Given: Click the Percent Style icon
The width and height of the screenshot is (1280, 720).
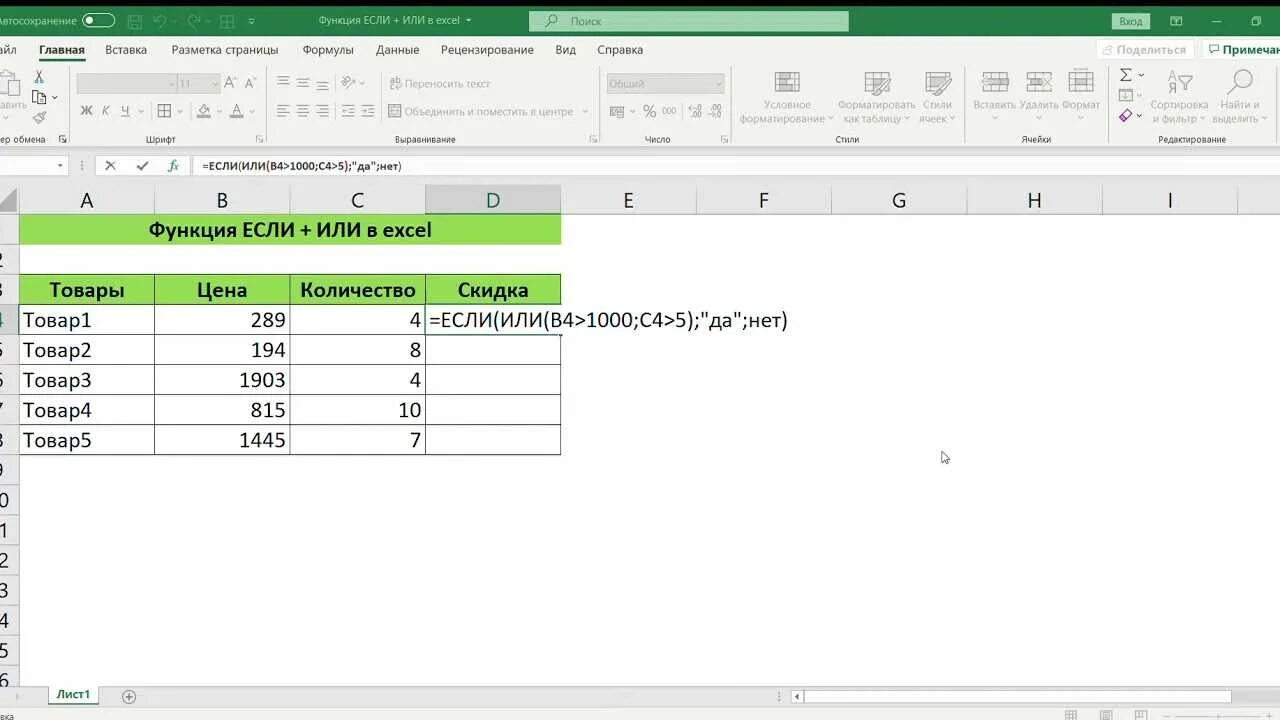Looking at the screenshot, I should 650,111.
